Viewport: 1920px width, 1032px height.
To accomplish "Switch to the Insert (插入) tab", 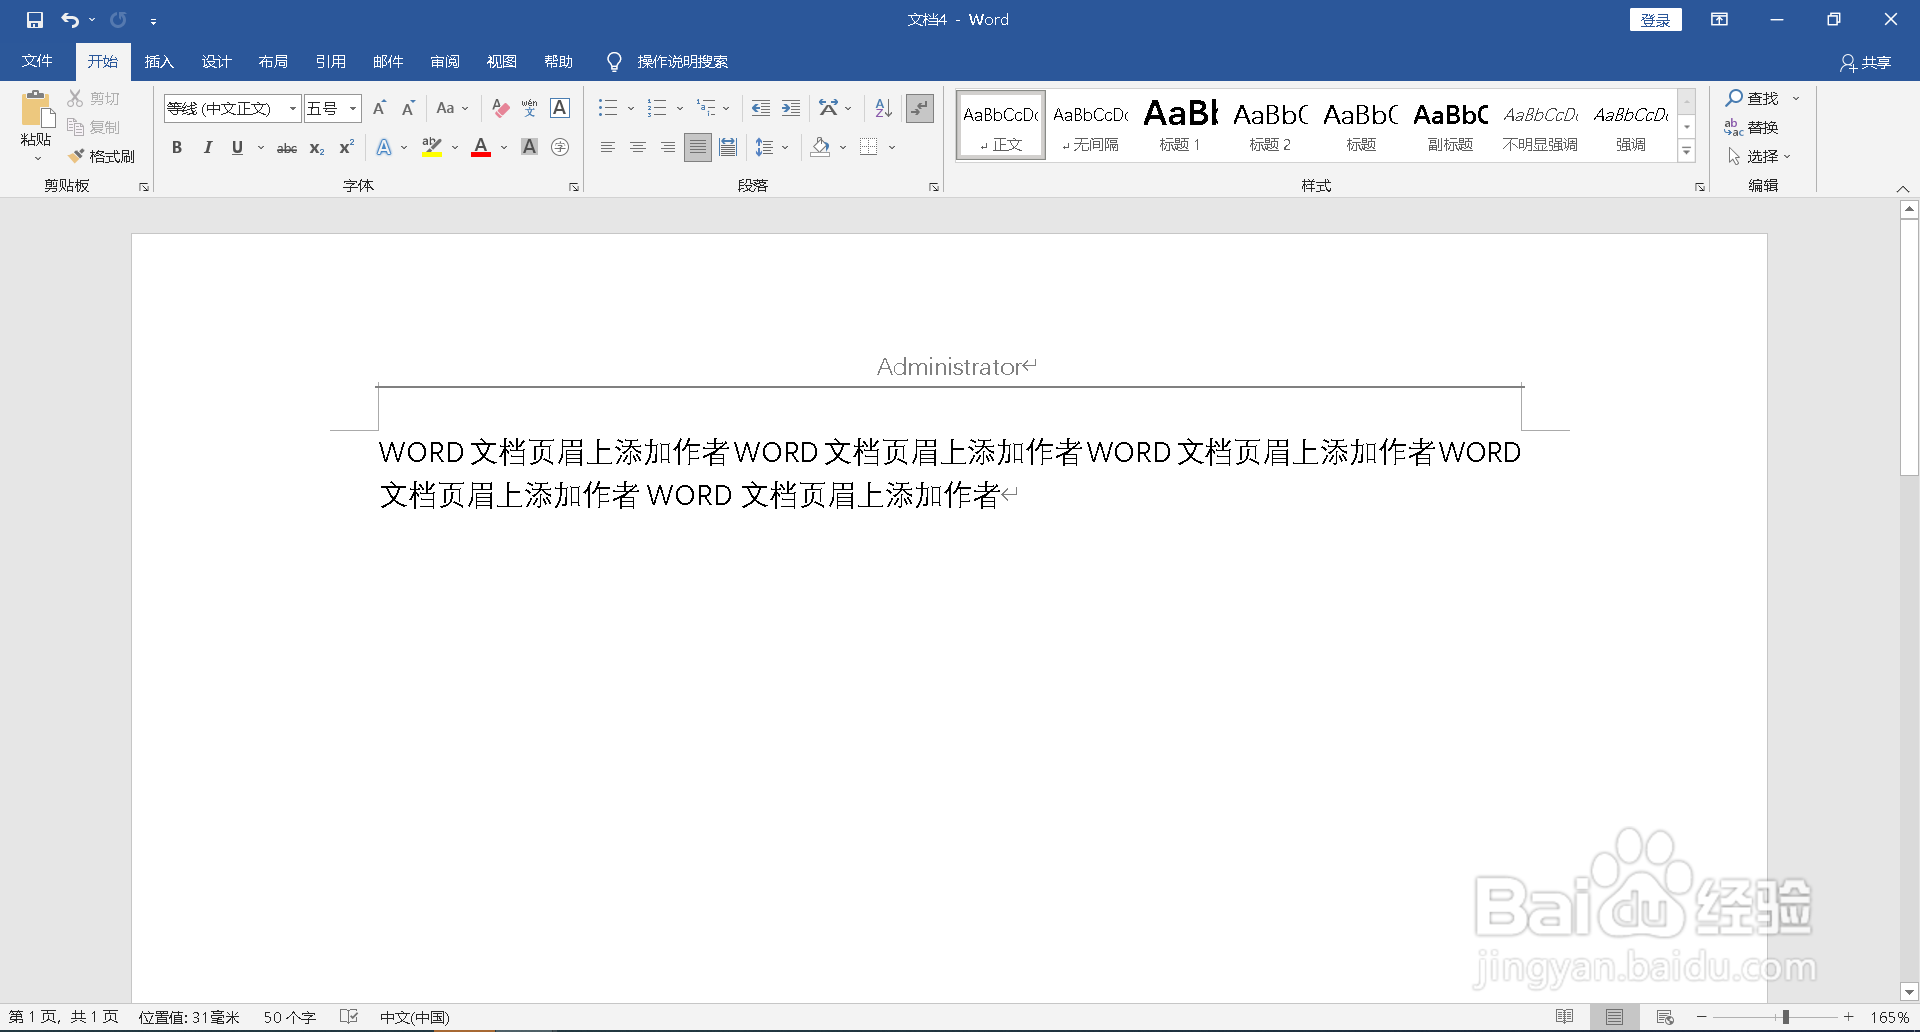I will (x=159, y=62).
